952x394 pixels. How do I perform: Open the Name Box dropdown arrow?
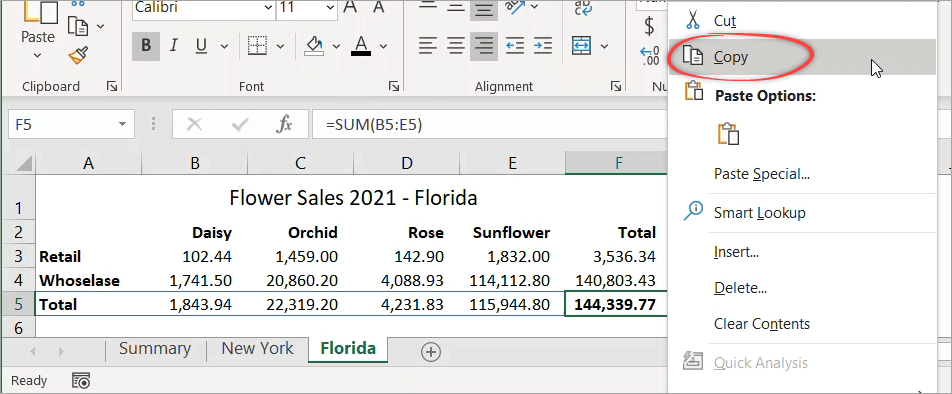pyautogui.click(x=123, y=124)
